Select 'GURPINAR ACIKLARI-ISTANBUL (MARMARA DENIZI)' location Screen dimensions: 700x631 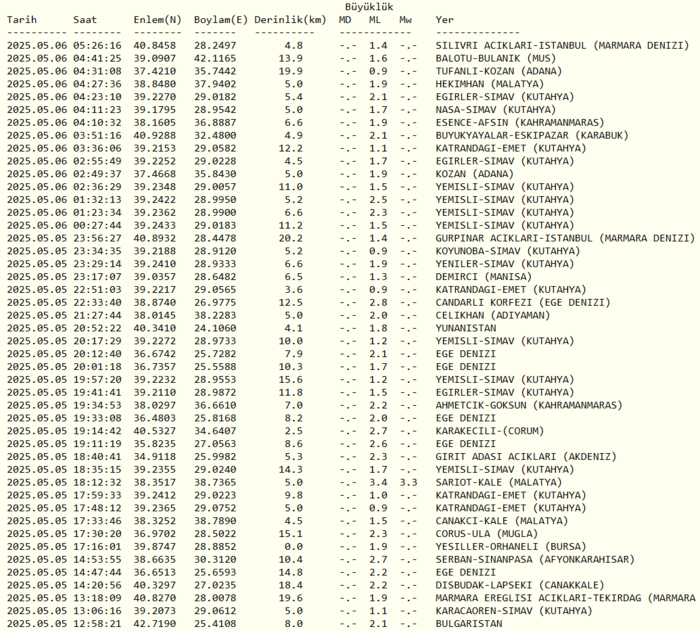pos(566,238)
